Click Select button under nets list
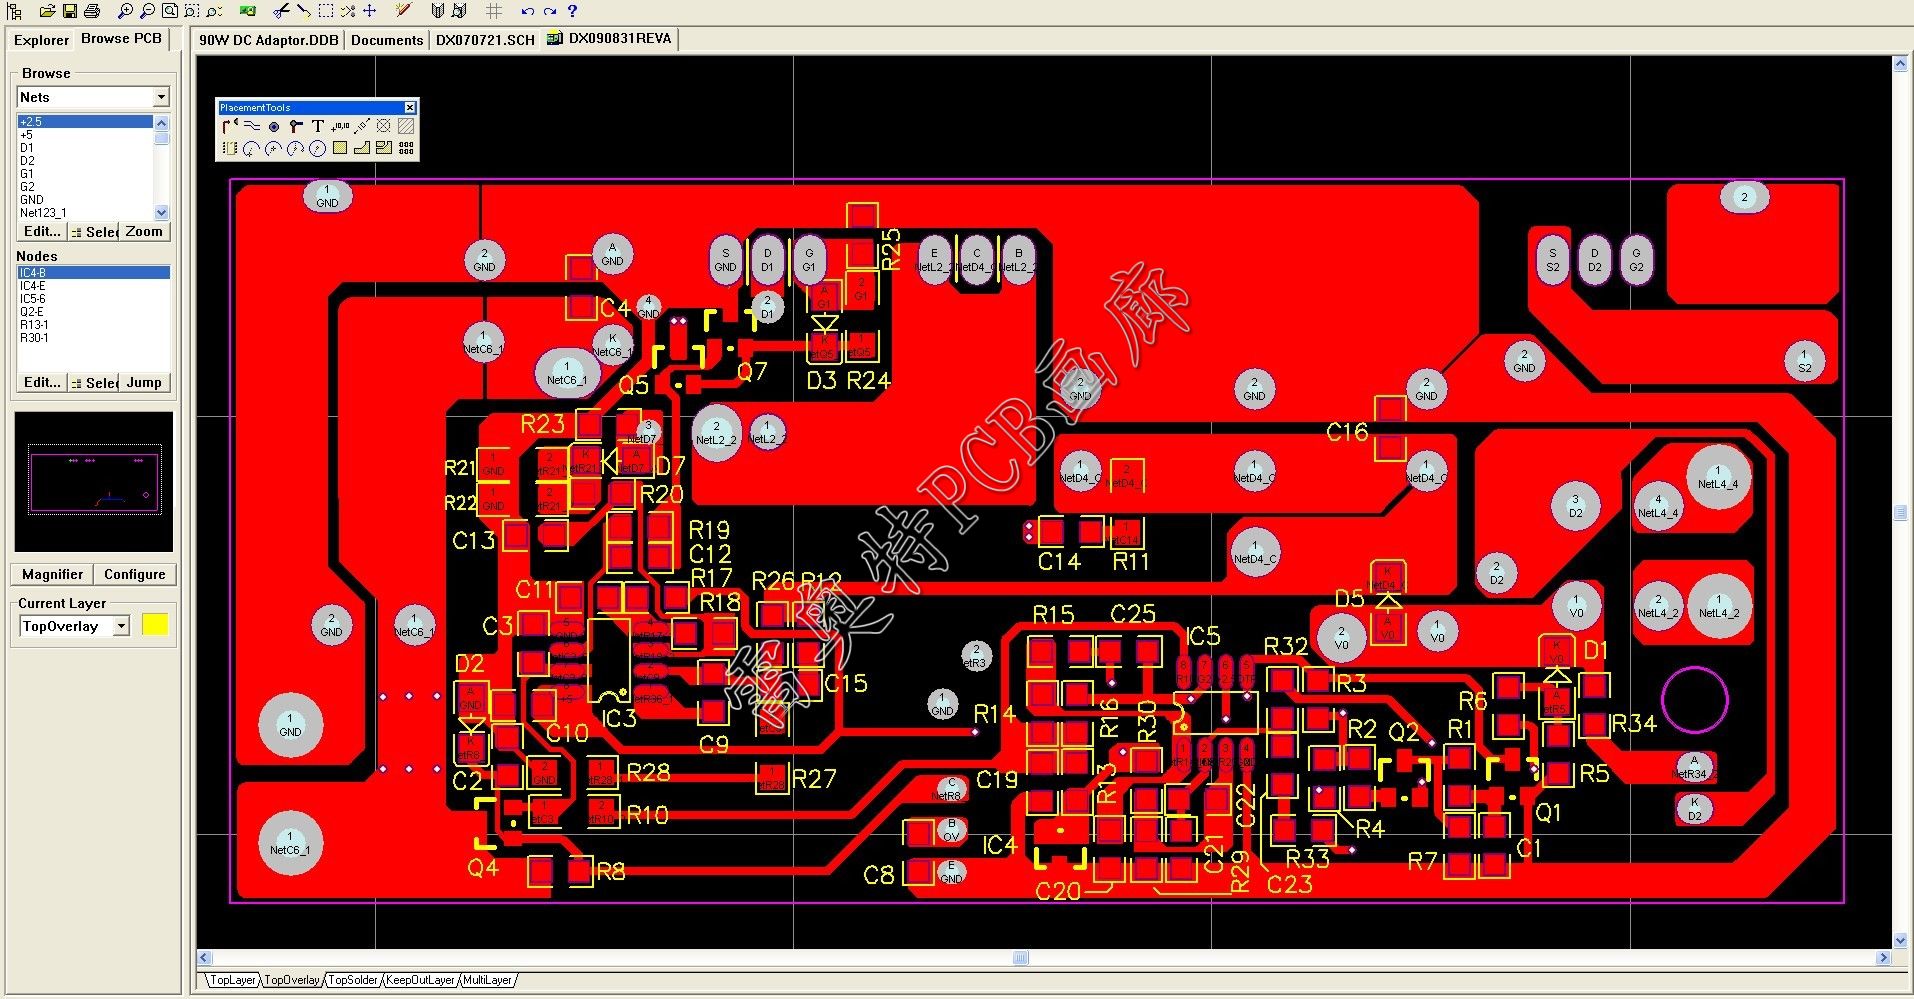This screenshot has height=999, width=1914. click(x=94, y=231)
